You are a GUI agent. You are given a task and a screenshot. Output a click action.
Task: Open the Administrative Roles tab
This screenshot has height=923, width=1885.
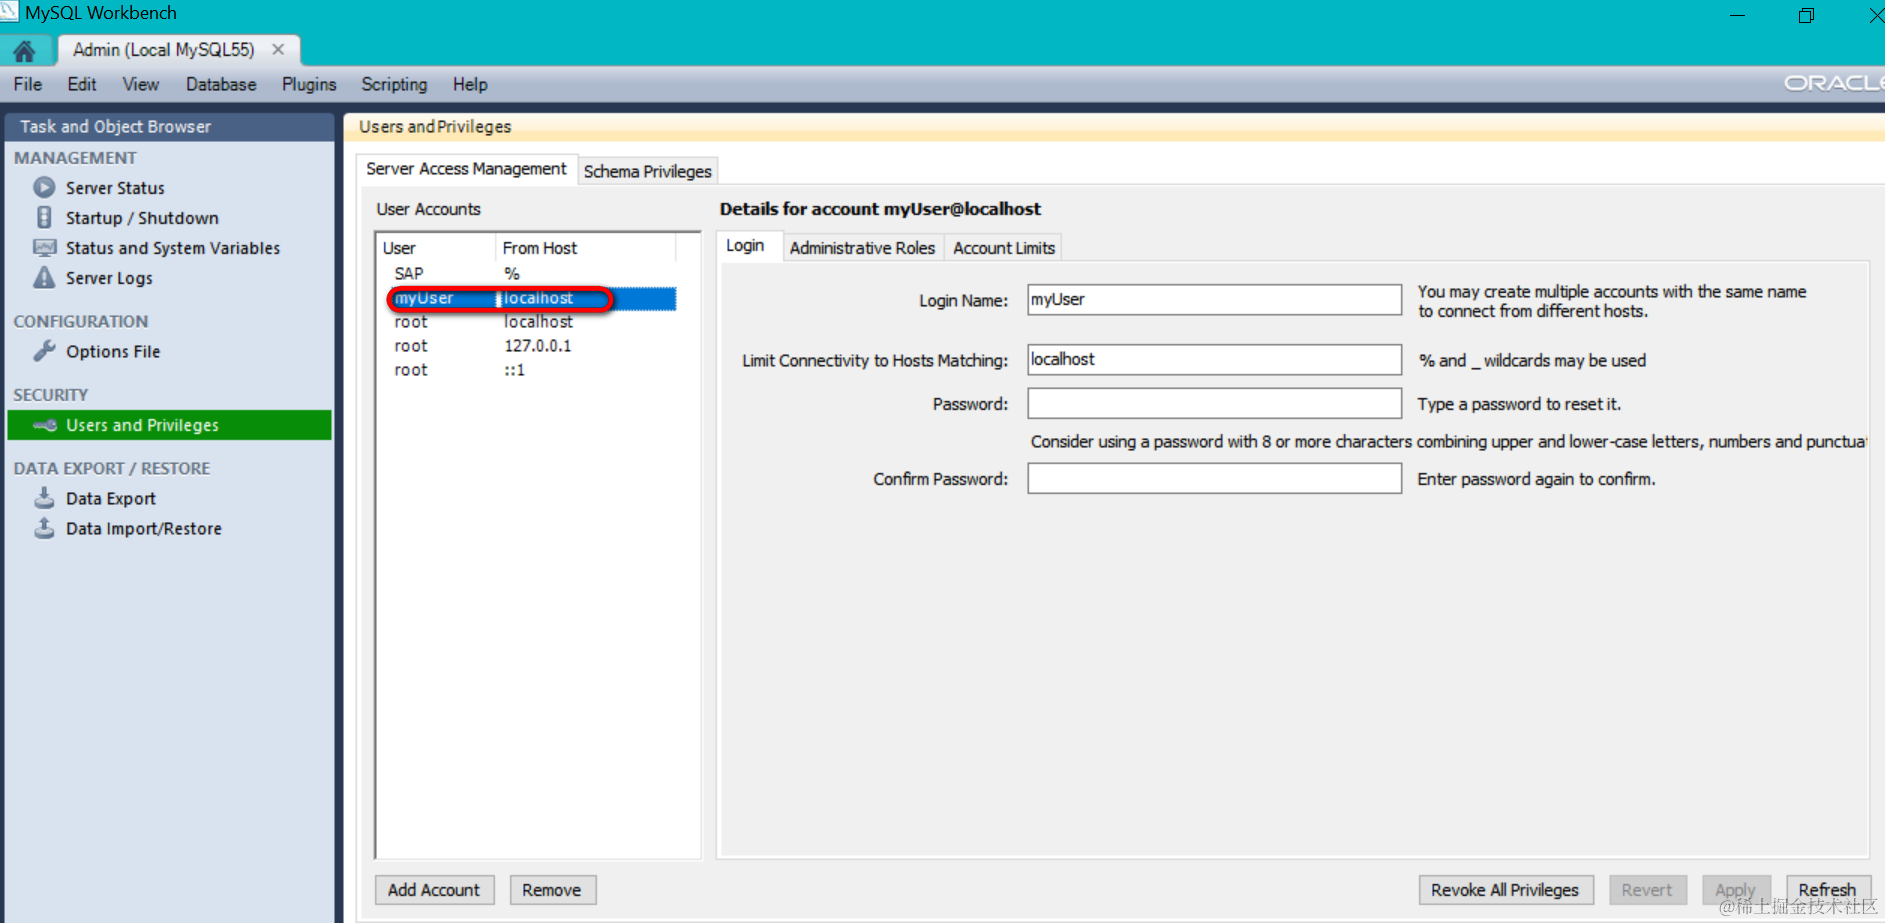(x=862, y=248)
